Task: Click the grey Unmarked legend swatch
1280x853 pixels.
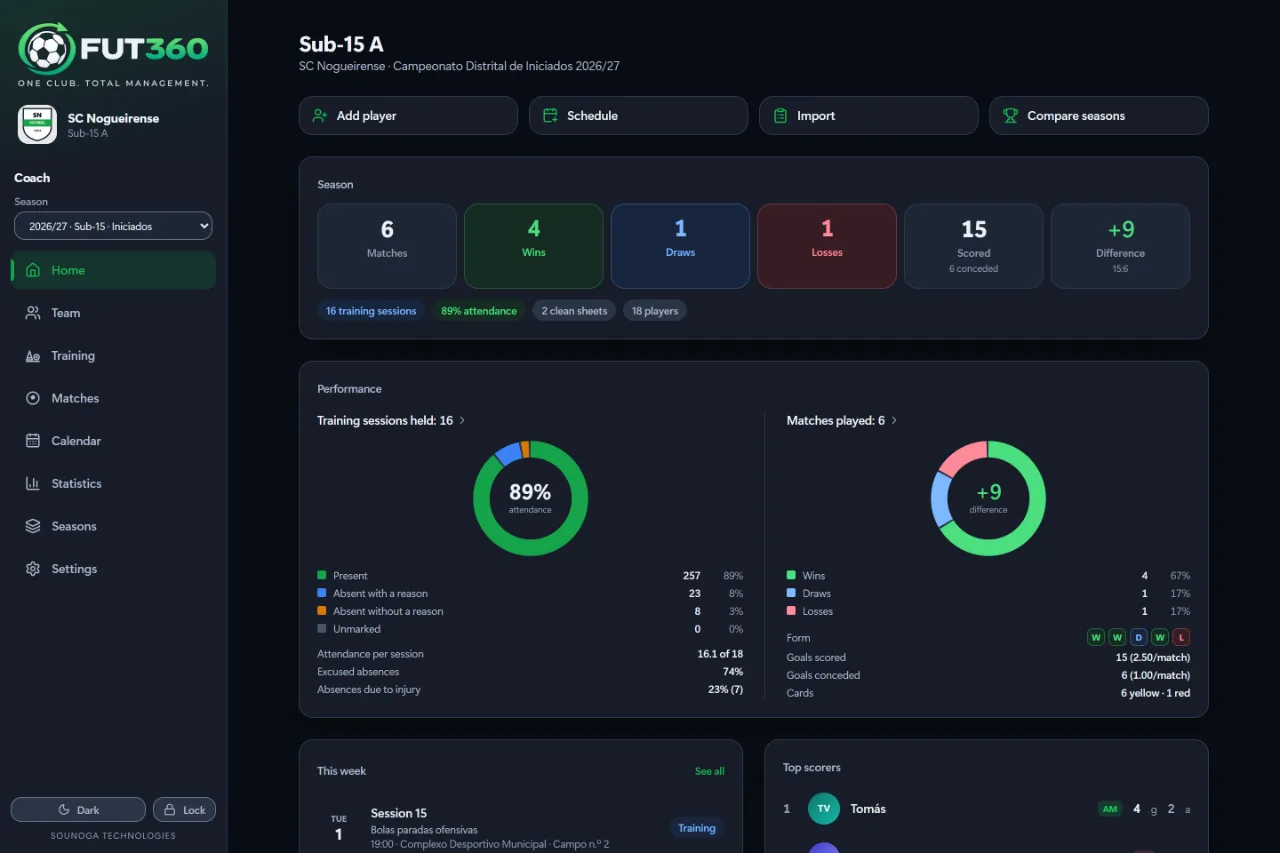Action: coord(322,629)
